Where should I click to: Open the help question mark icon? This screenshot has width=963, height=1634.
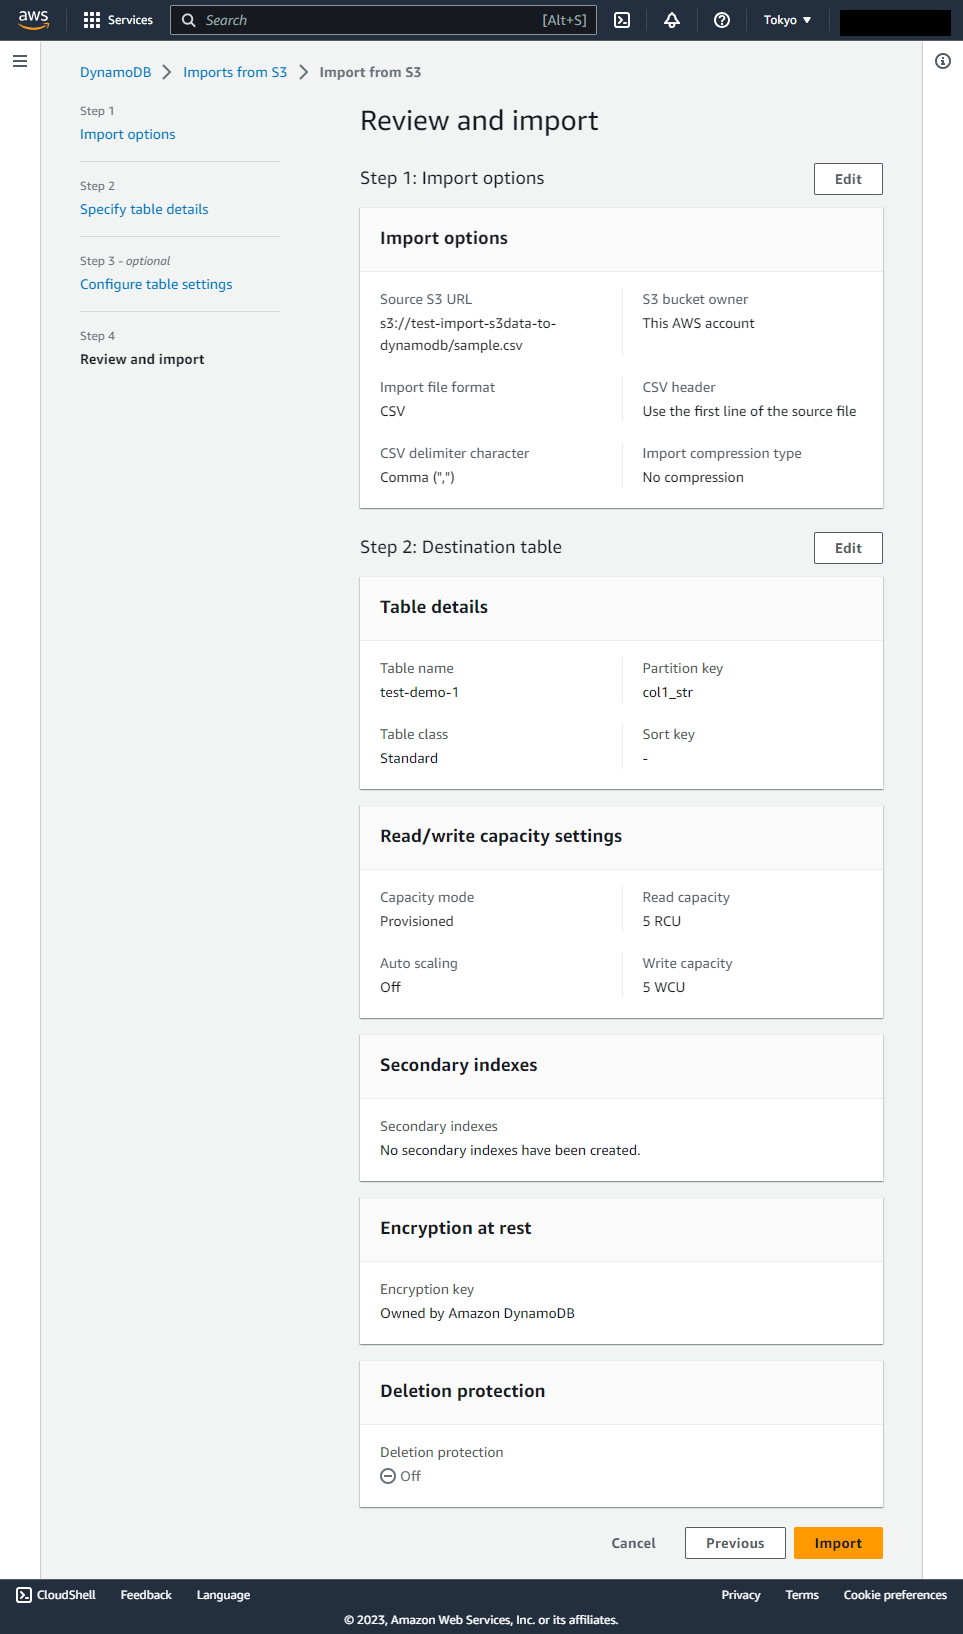(x=722, y=20)
